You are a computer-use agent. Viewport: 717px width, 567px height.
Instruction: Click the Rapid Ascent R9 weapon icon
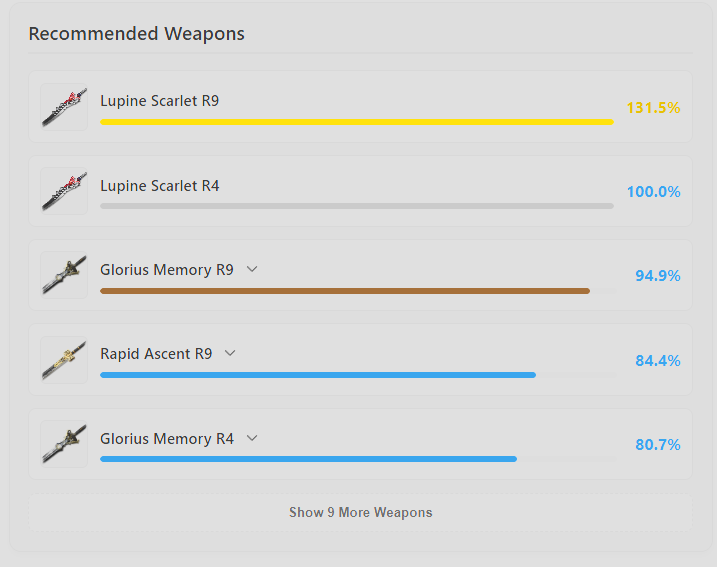(64, 359)
